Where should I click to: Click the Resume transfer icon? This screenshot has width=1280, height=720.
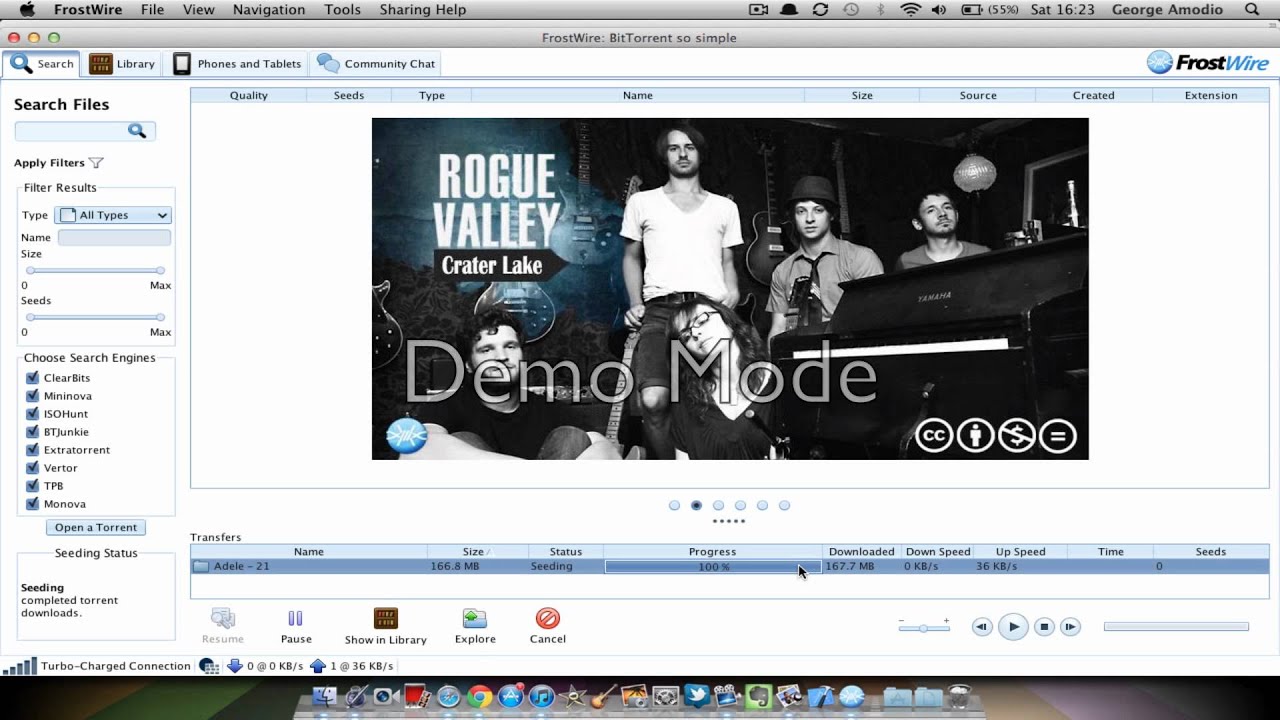222,619
